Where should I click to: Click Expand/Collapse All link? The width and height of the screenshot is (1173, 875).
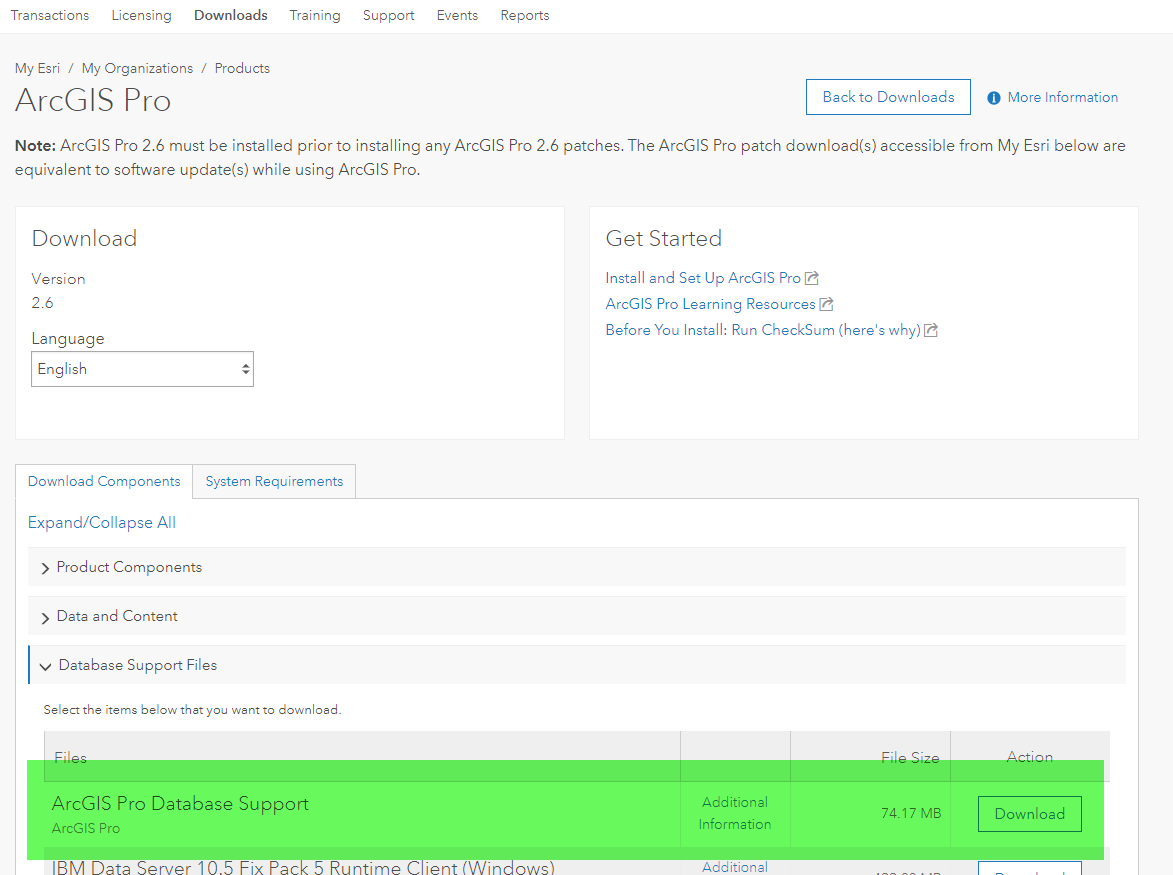pyautogui.click(x=102, y=522)
